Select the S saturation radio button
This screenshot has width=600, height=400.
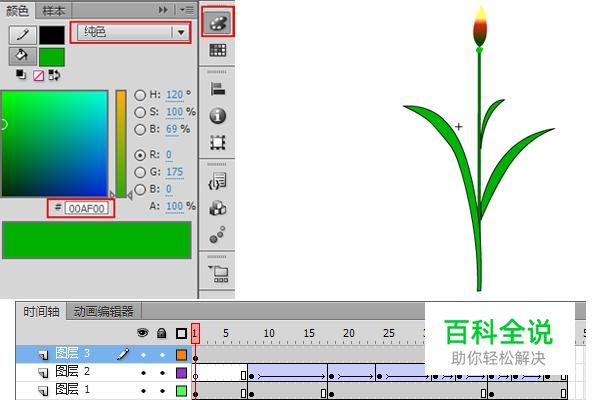(x=140, y=112)
